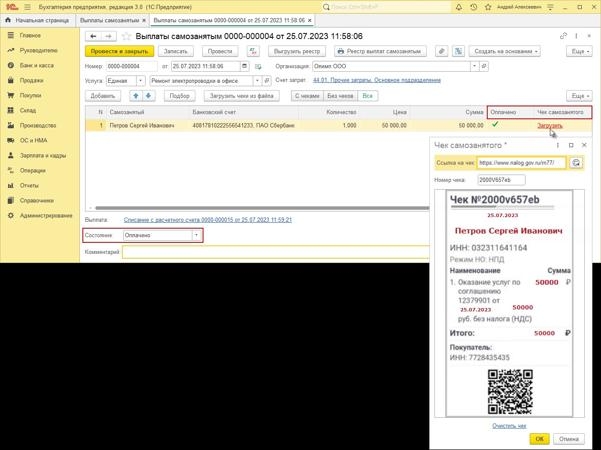Viewport: 601px width, 450px height.
Task: Move row down with the down arrow
Action: click(x=149, y=96)
